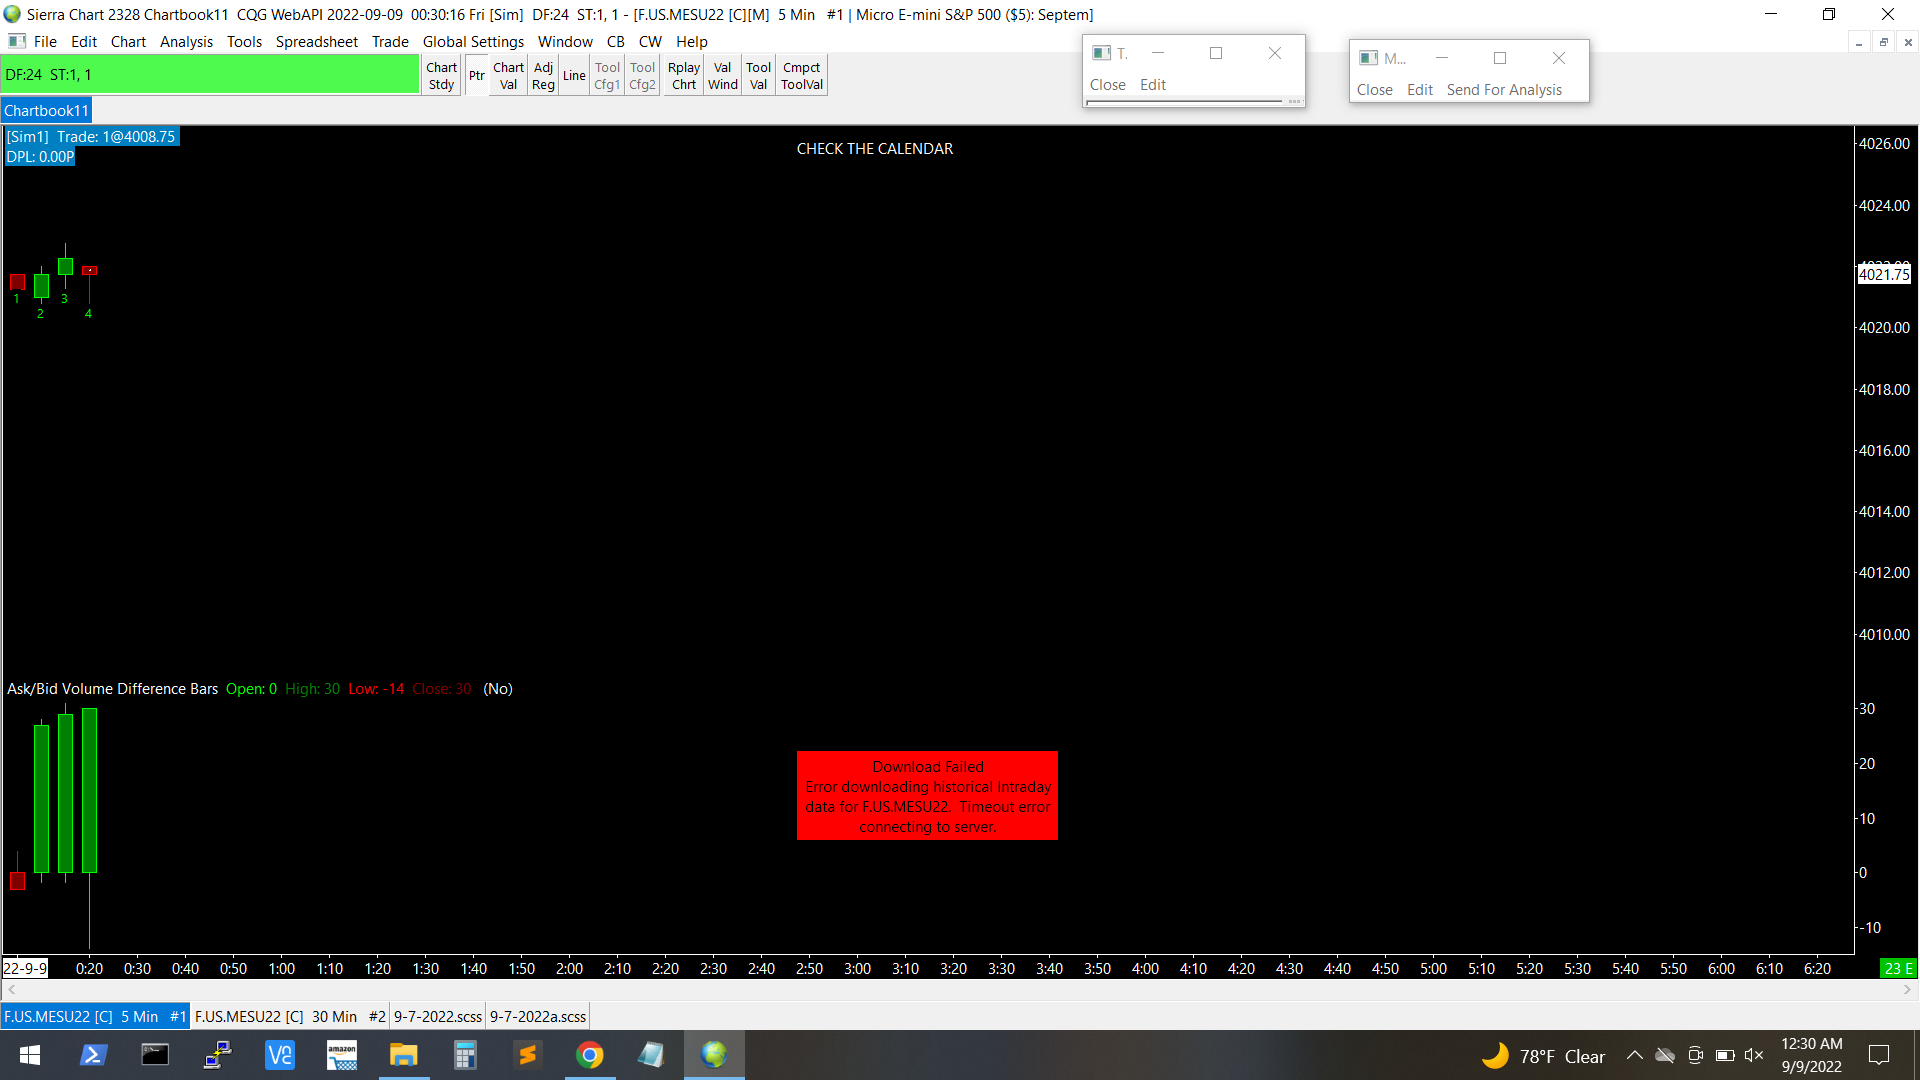The height and width of the screenshot is (1080, 1920).
Task: Click Edit in the T. window
Action: (1152, 85)
